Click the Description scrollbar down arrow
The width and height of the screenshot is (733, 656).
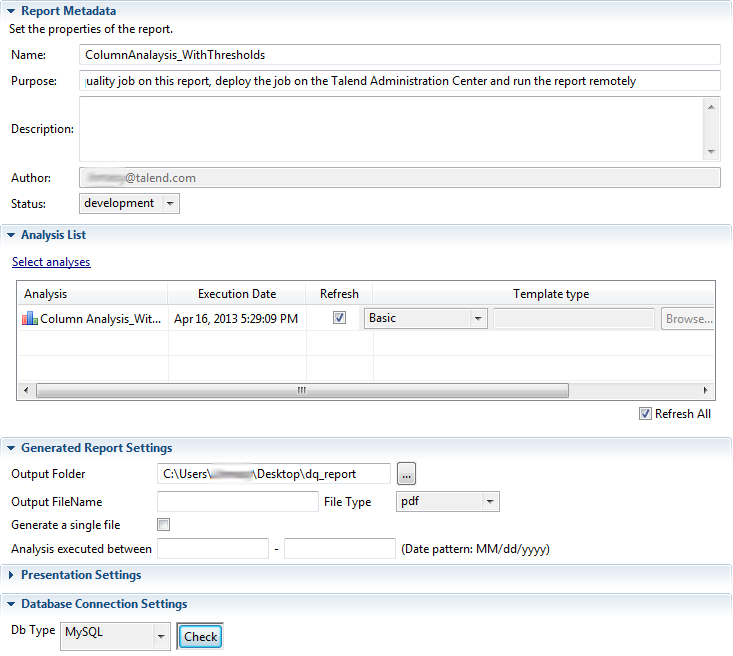(x=711, y=152)
